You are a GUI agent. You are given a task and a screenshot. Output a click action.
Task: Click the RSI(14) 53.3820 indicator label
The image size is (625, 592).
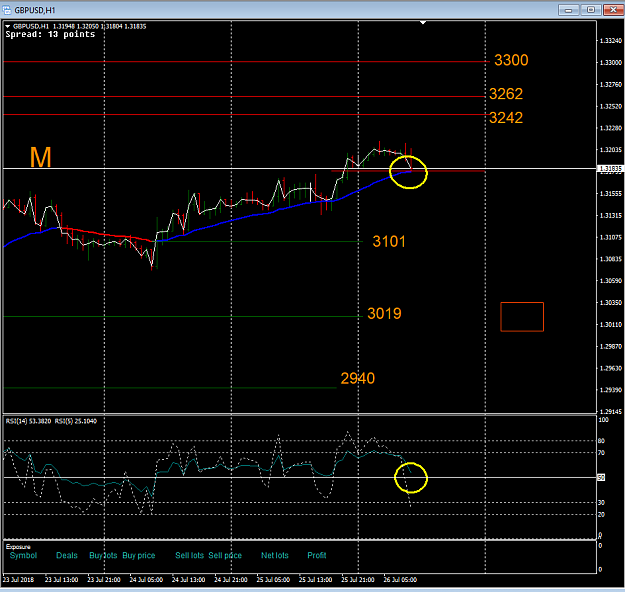28,421
